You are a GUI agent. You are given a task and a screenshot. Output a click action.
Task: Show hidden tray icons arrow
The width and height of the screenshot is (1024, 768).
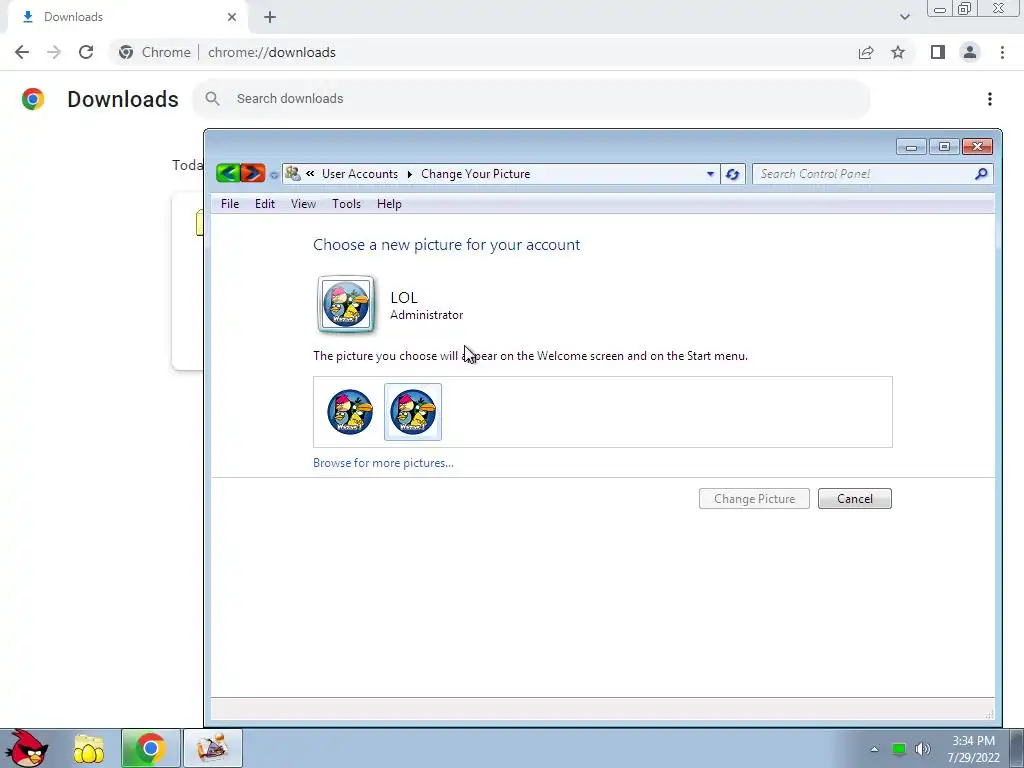[874, 749]
